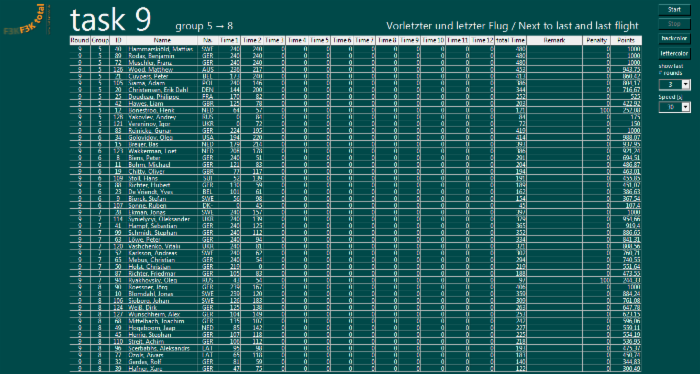Click the Na. nationality column header
Image resolution: width=700 pixels, height=374 pixels.
(x=208, y=40)
